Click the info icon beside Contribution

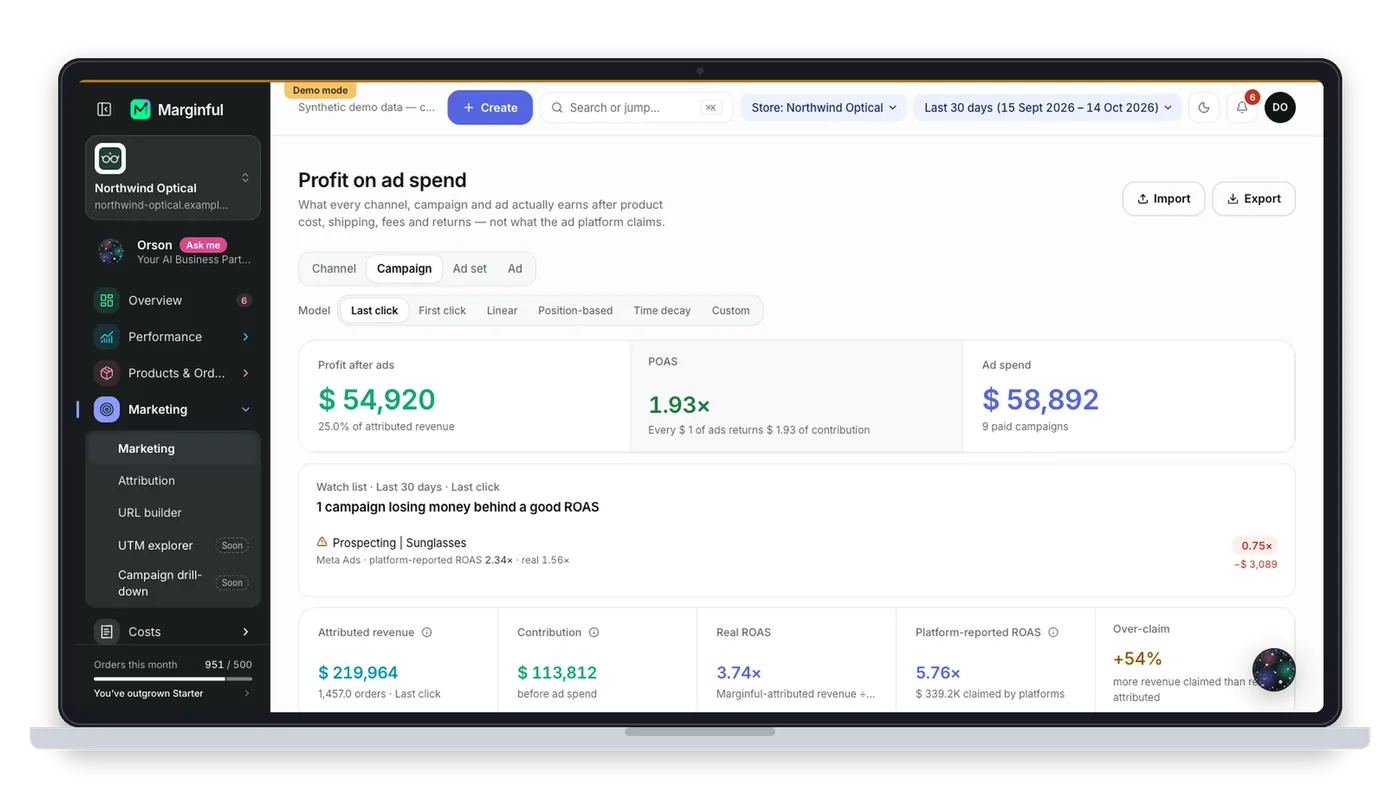pos(594,633)
